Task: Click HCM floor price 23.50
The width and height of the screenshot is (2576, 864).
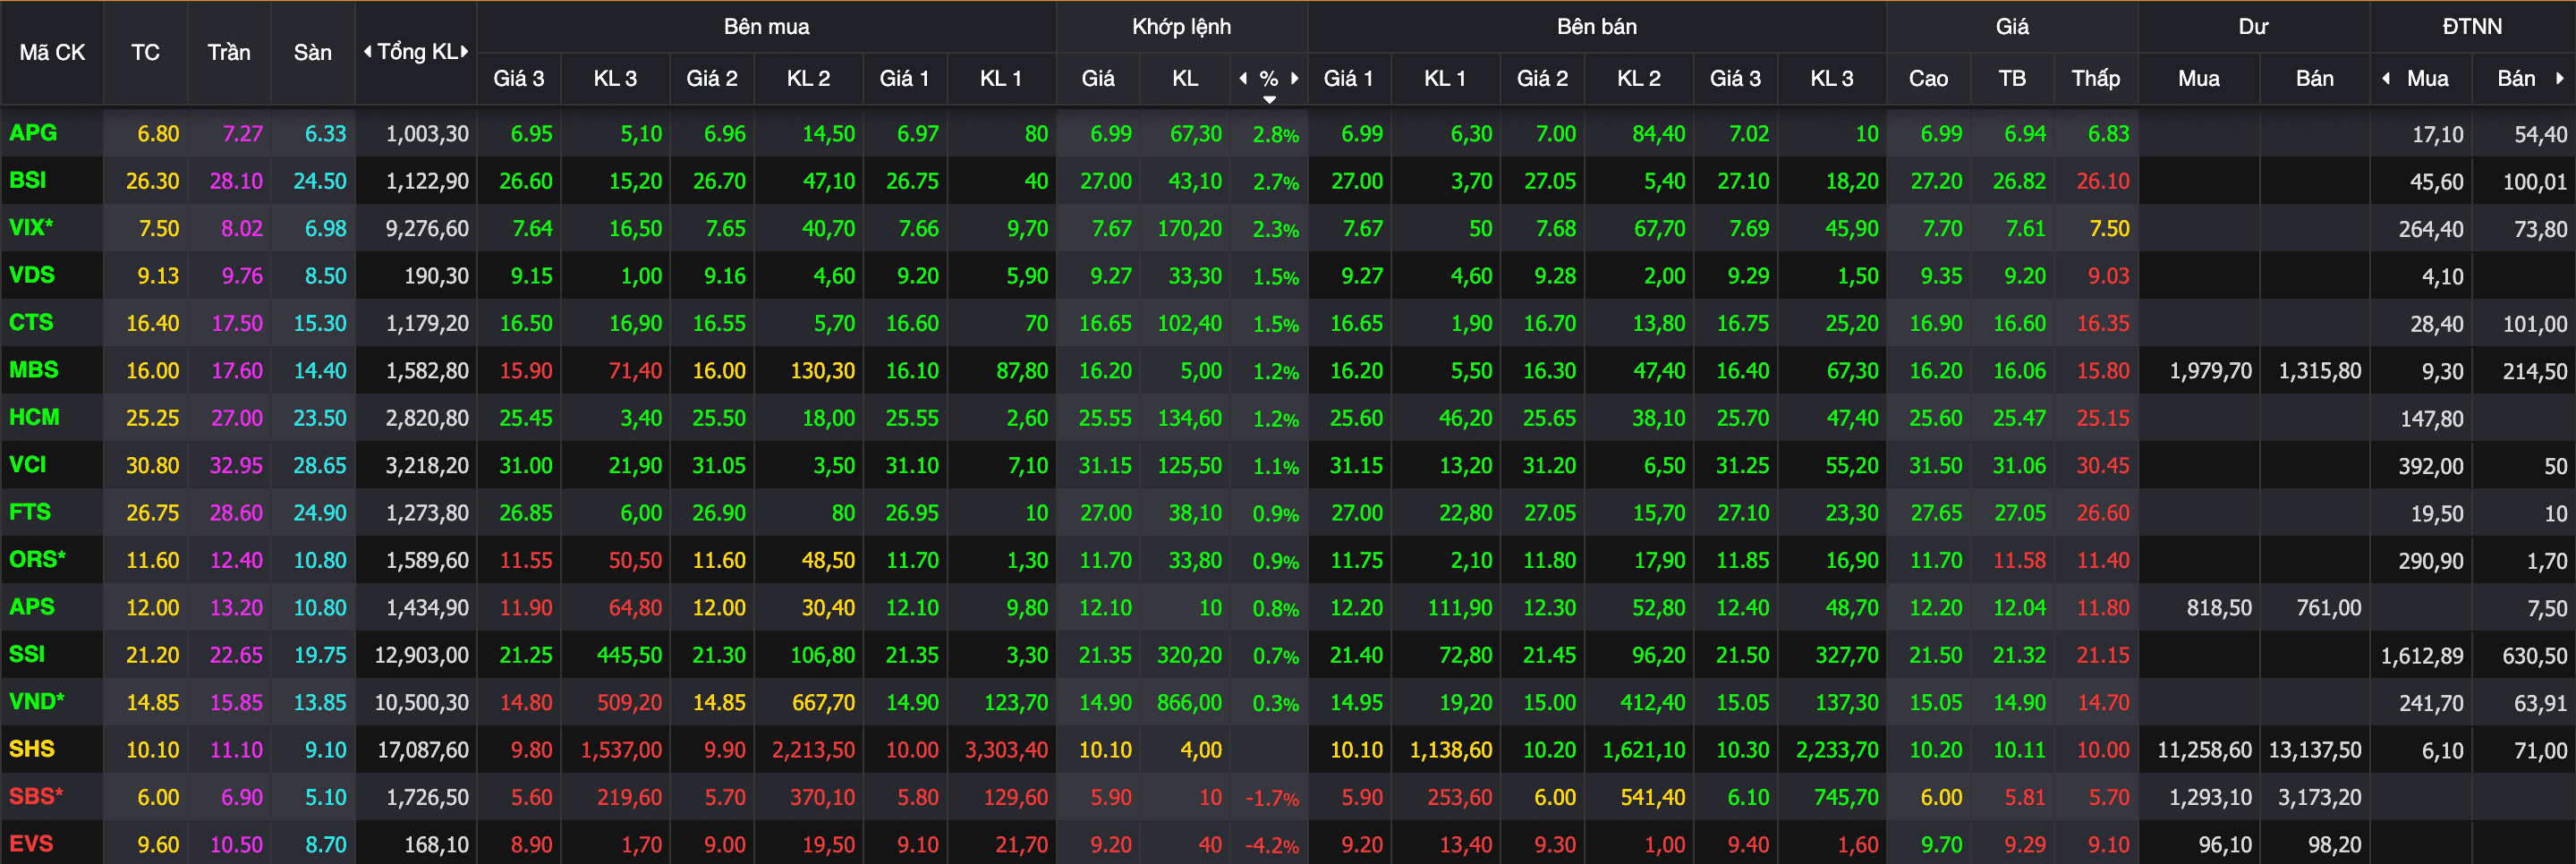Action: tap(320, 418)
